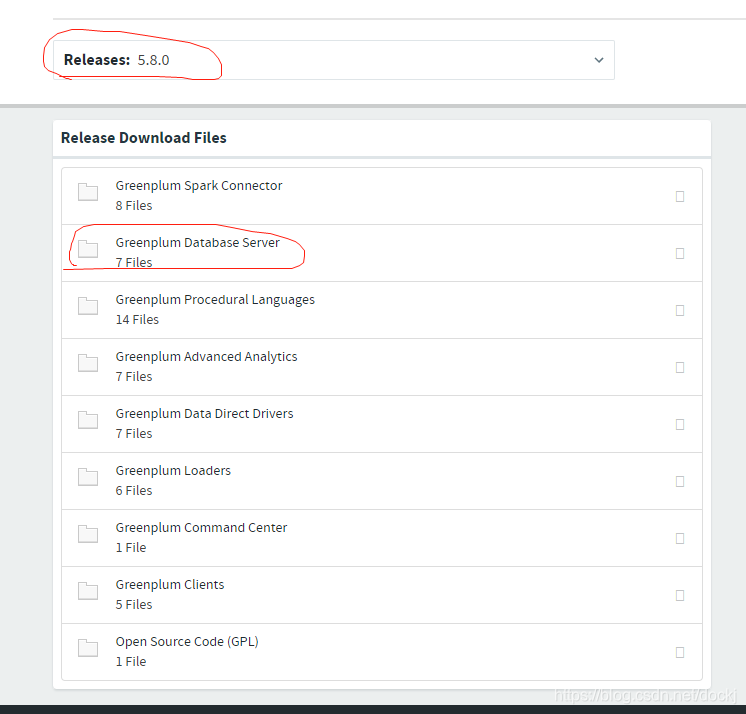The width and height of the screenshot is (746, 714).
Task: Tick the checkbox for Open Source Code (GPL)
Action: tap(680, 652)
